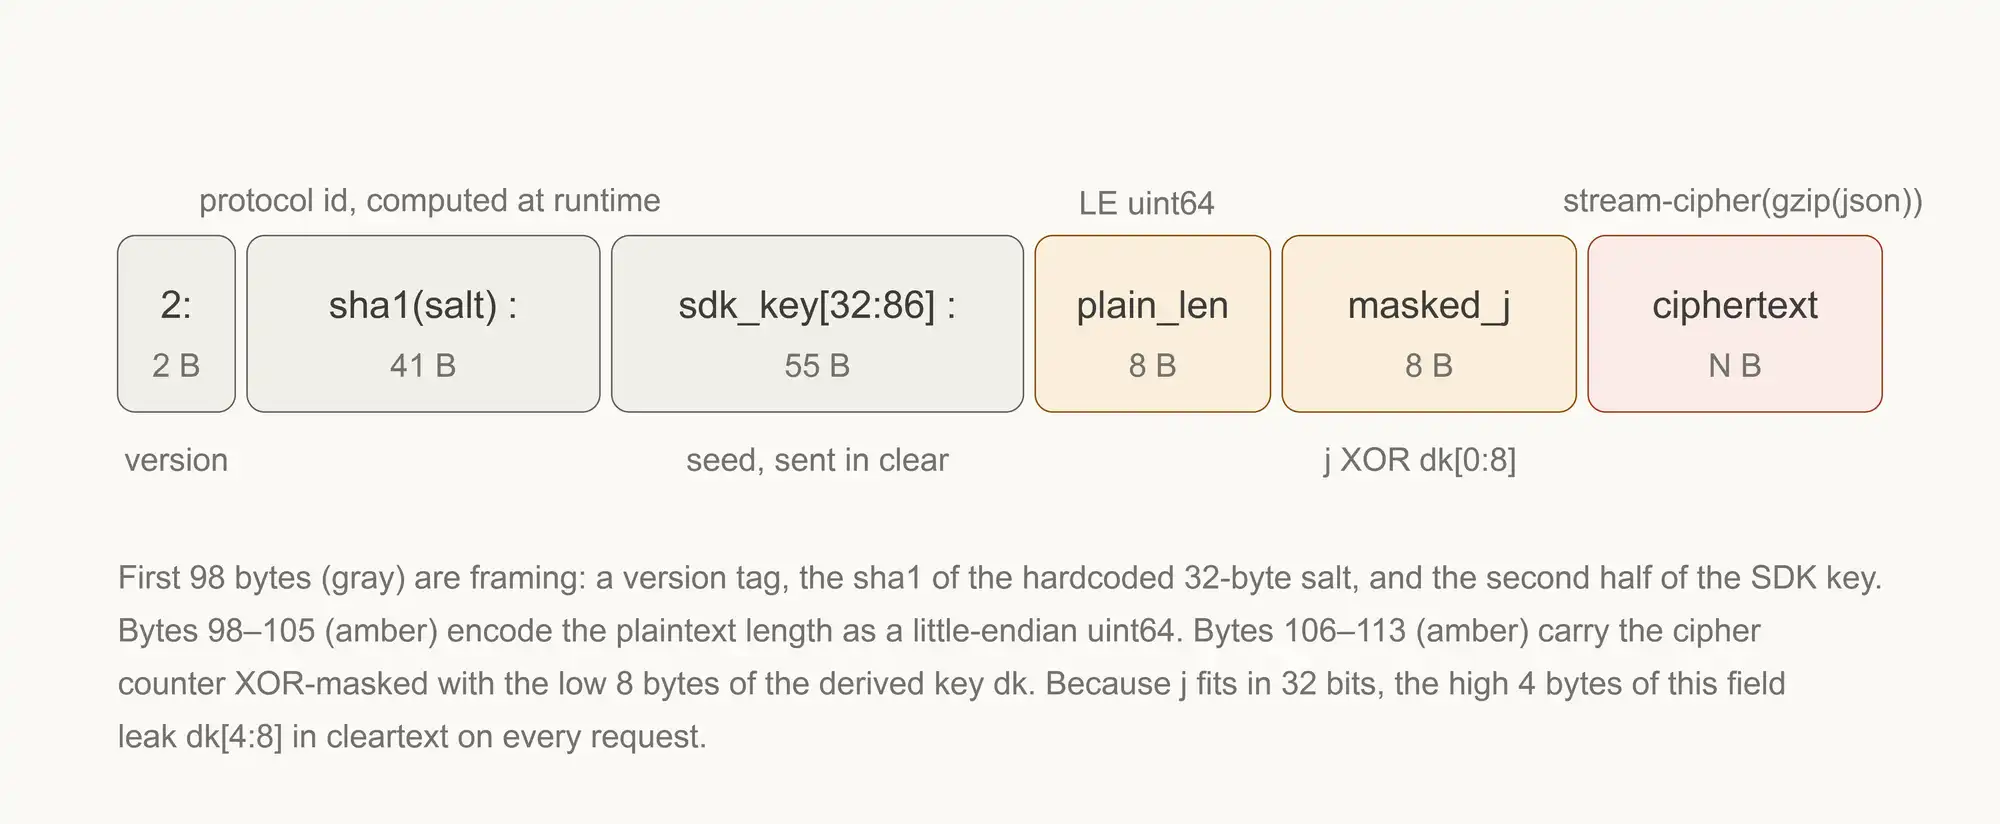Click the sdk_key[32:86] block
The height and width of the screenshot is (824, 2000).
coord(817,324)
